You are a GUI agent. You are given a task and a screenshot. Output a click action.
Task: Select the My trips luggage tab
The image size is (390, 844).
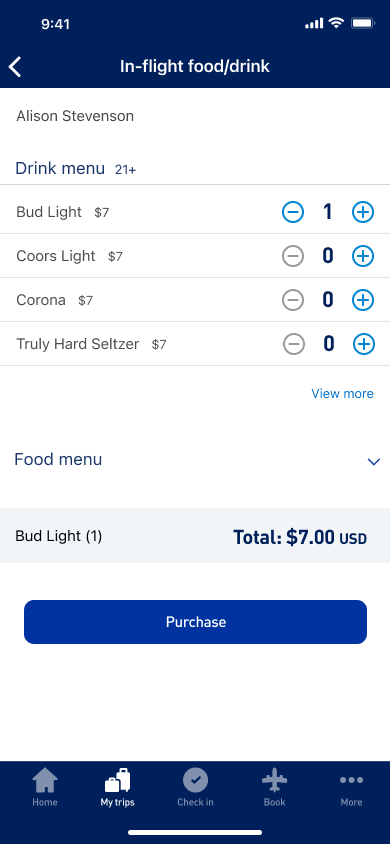(x=117, y=787)
